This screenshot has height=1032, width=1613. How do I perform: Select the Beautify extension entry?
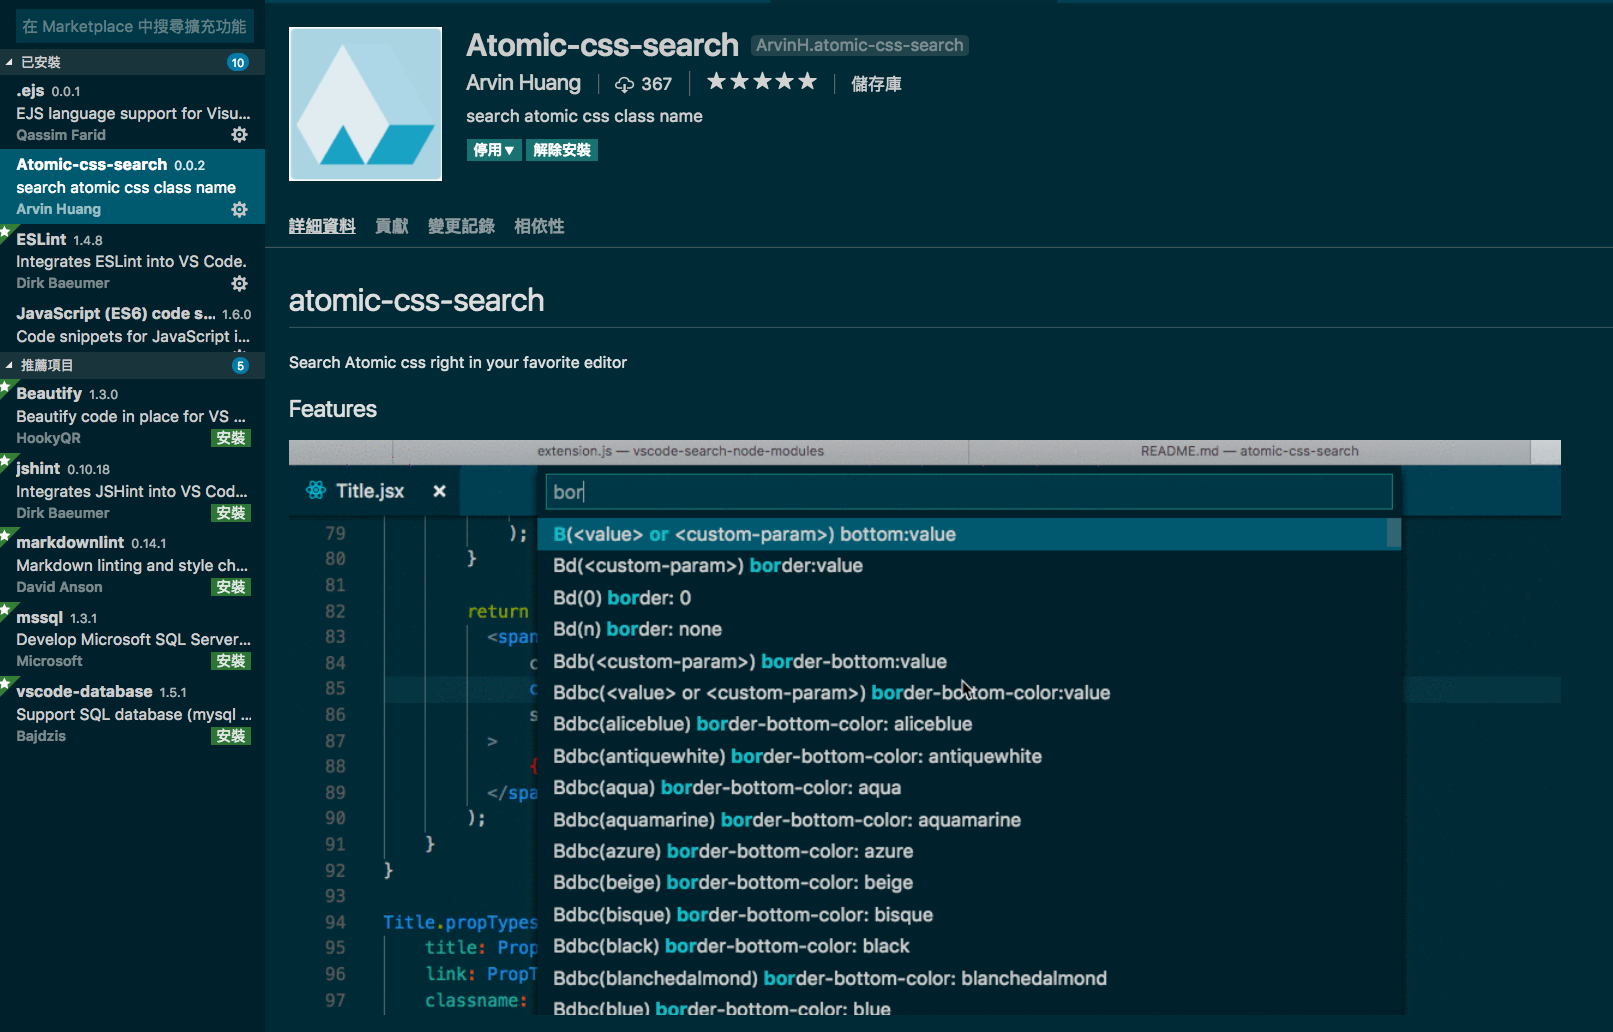tap(132, 415)
